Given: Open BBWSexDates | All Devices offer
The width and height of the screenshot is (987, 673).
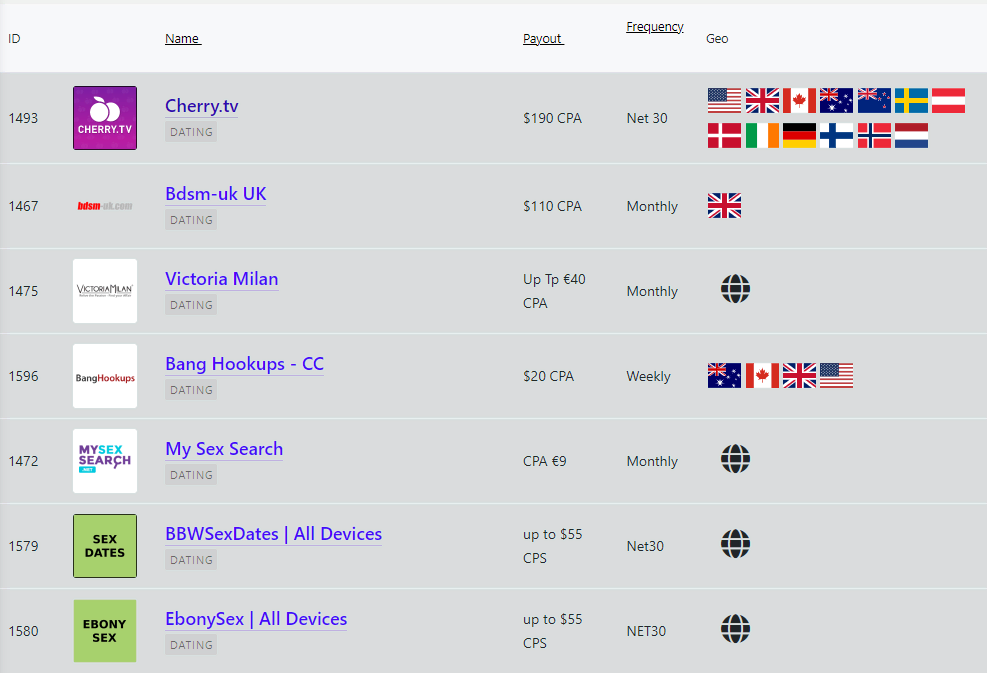Looking at the screenshot, I should pos(273,534).
